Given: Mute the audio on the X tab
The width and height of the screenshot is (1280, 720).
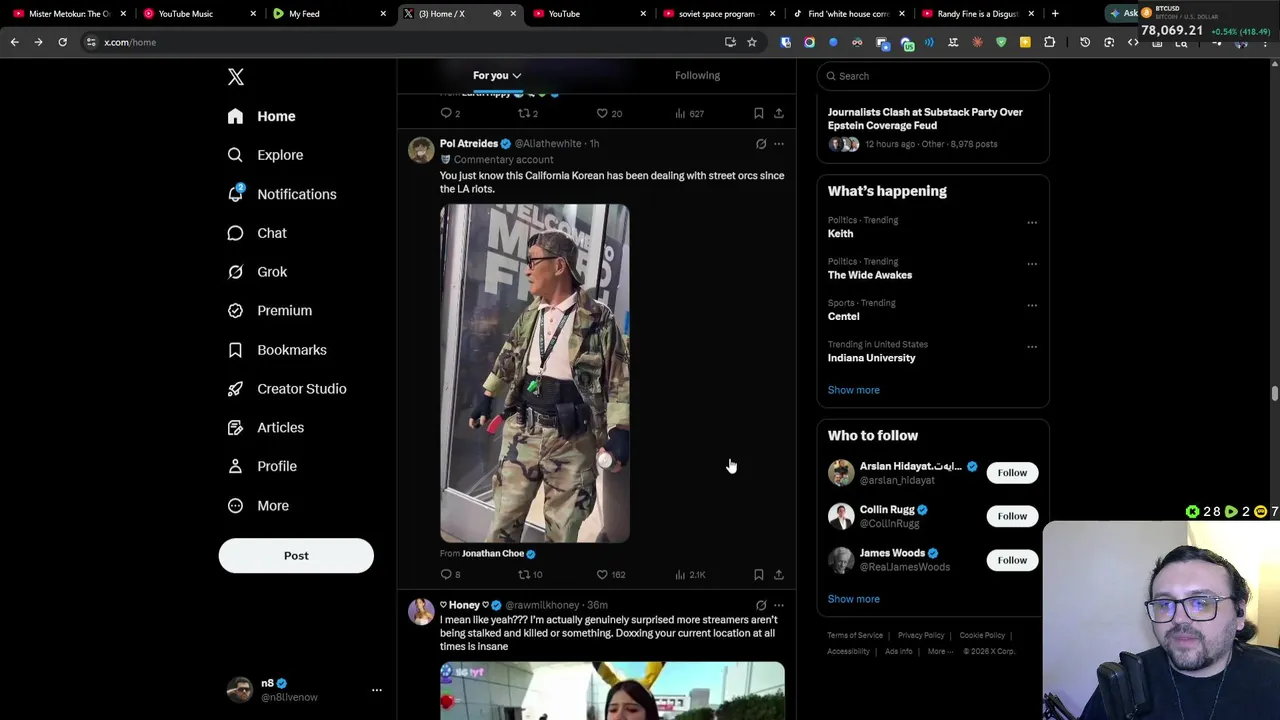Looking at the screenshot, I should pos(497,14).
